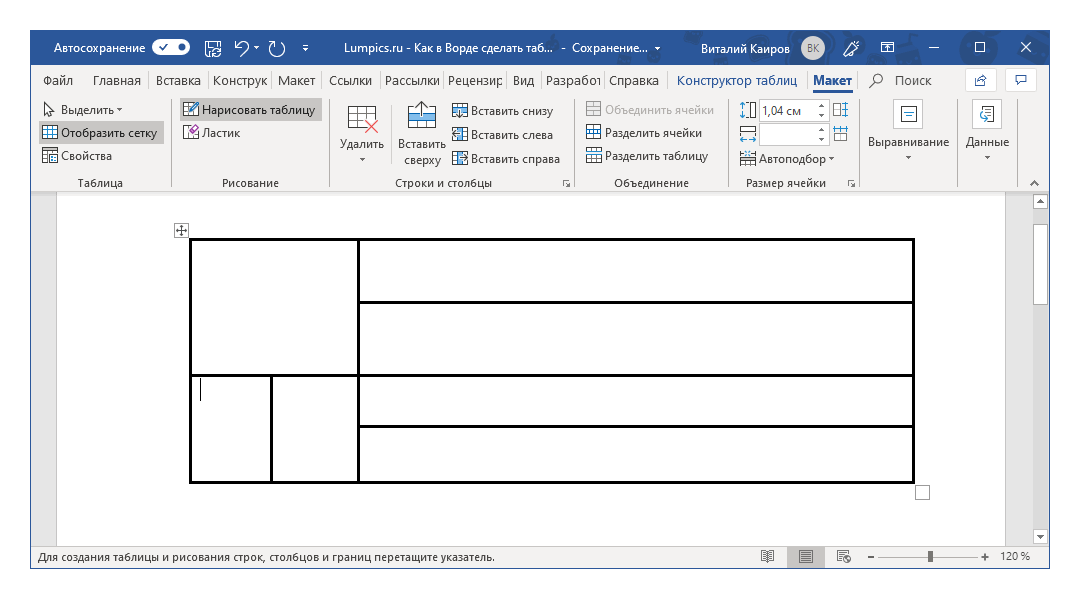The height and width of the screenshot is (599, 1080).
Task: Click Insert Left (Вставить слева) column
Action: 502,134
